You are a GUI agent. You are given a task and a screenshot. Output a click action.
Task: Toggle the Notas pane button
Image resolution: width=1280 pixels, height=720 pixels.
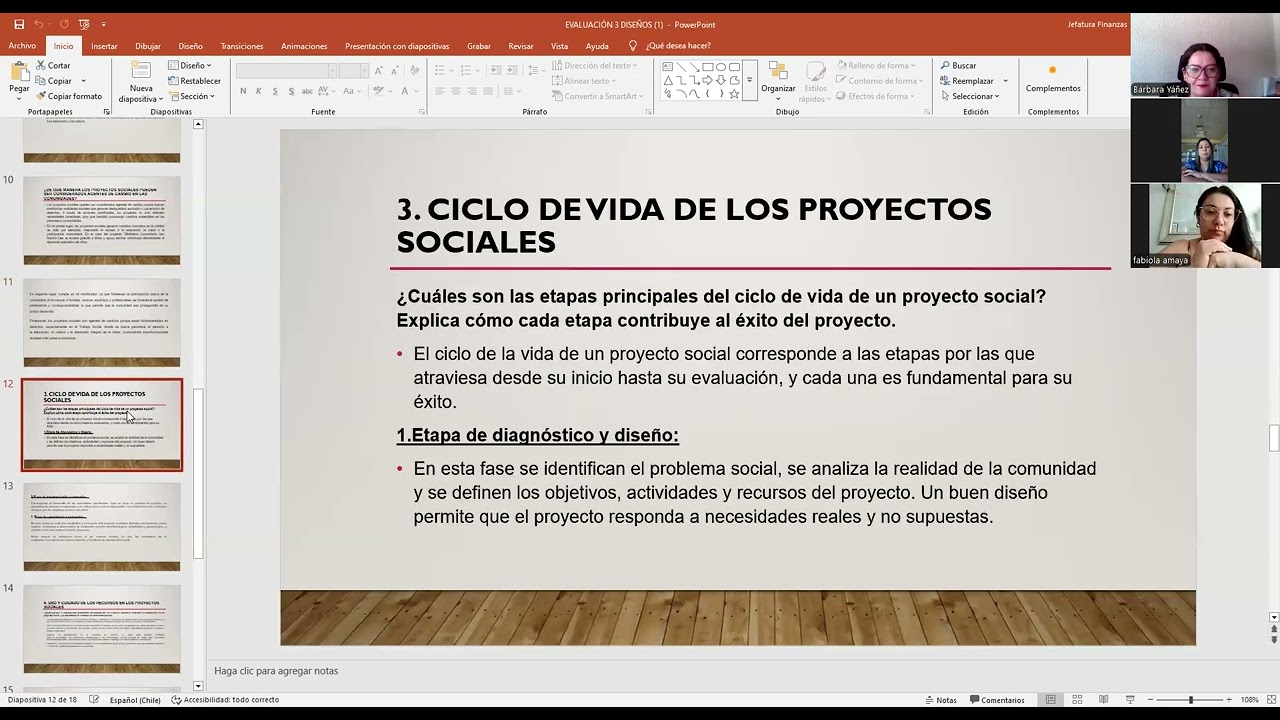click(940, 700)
